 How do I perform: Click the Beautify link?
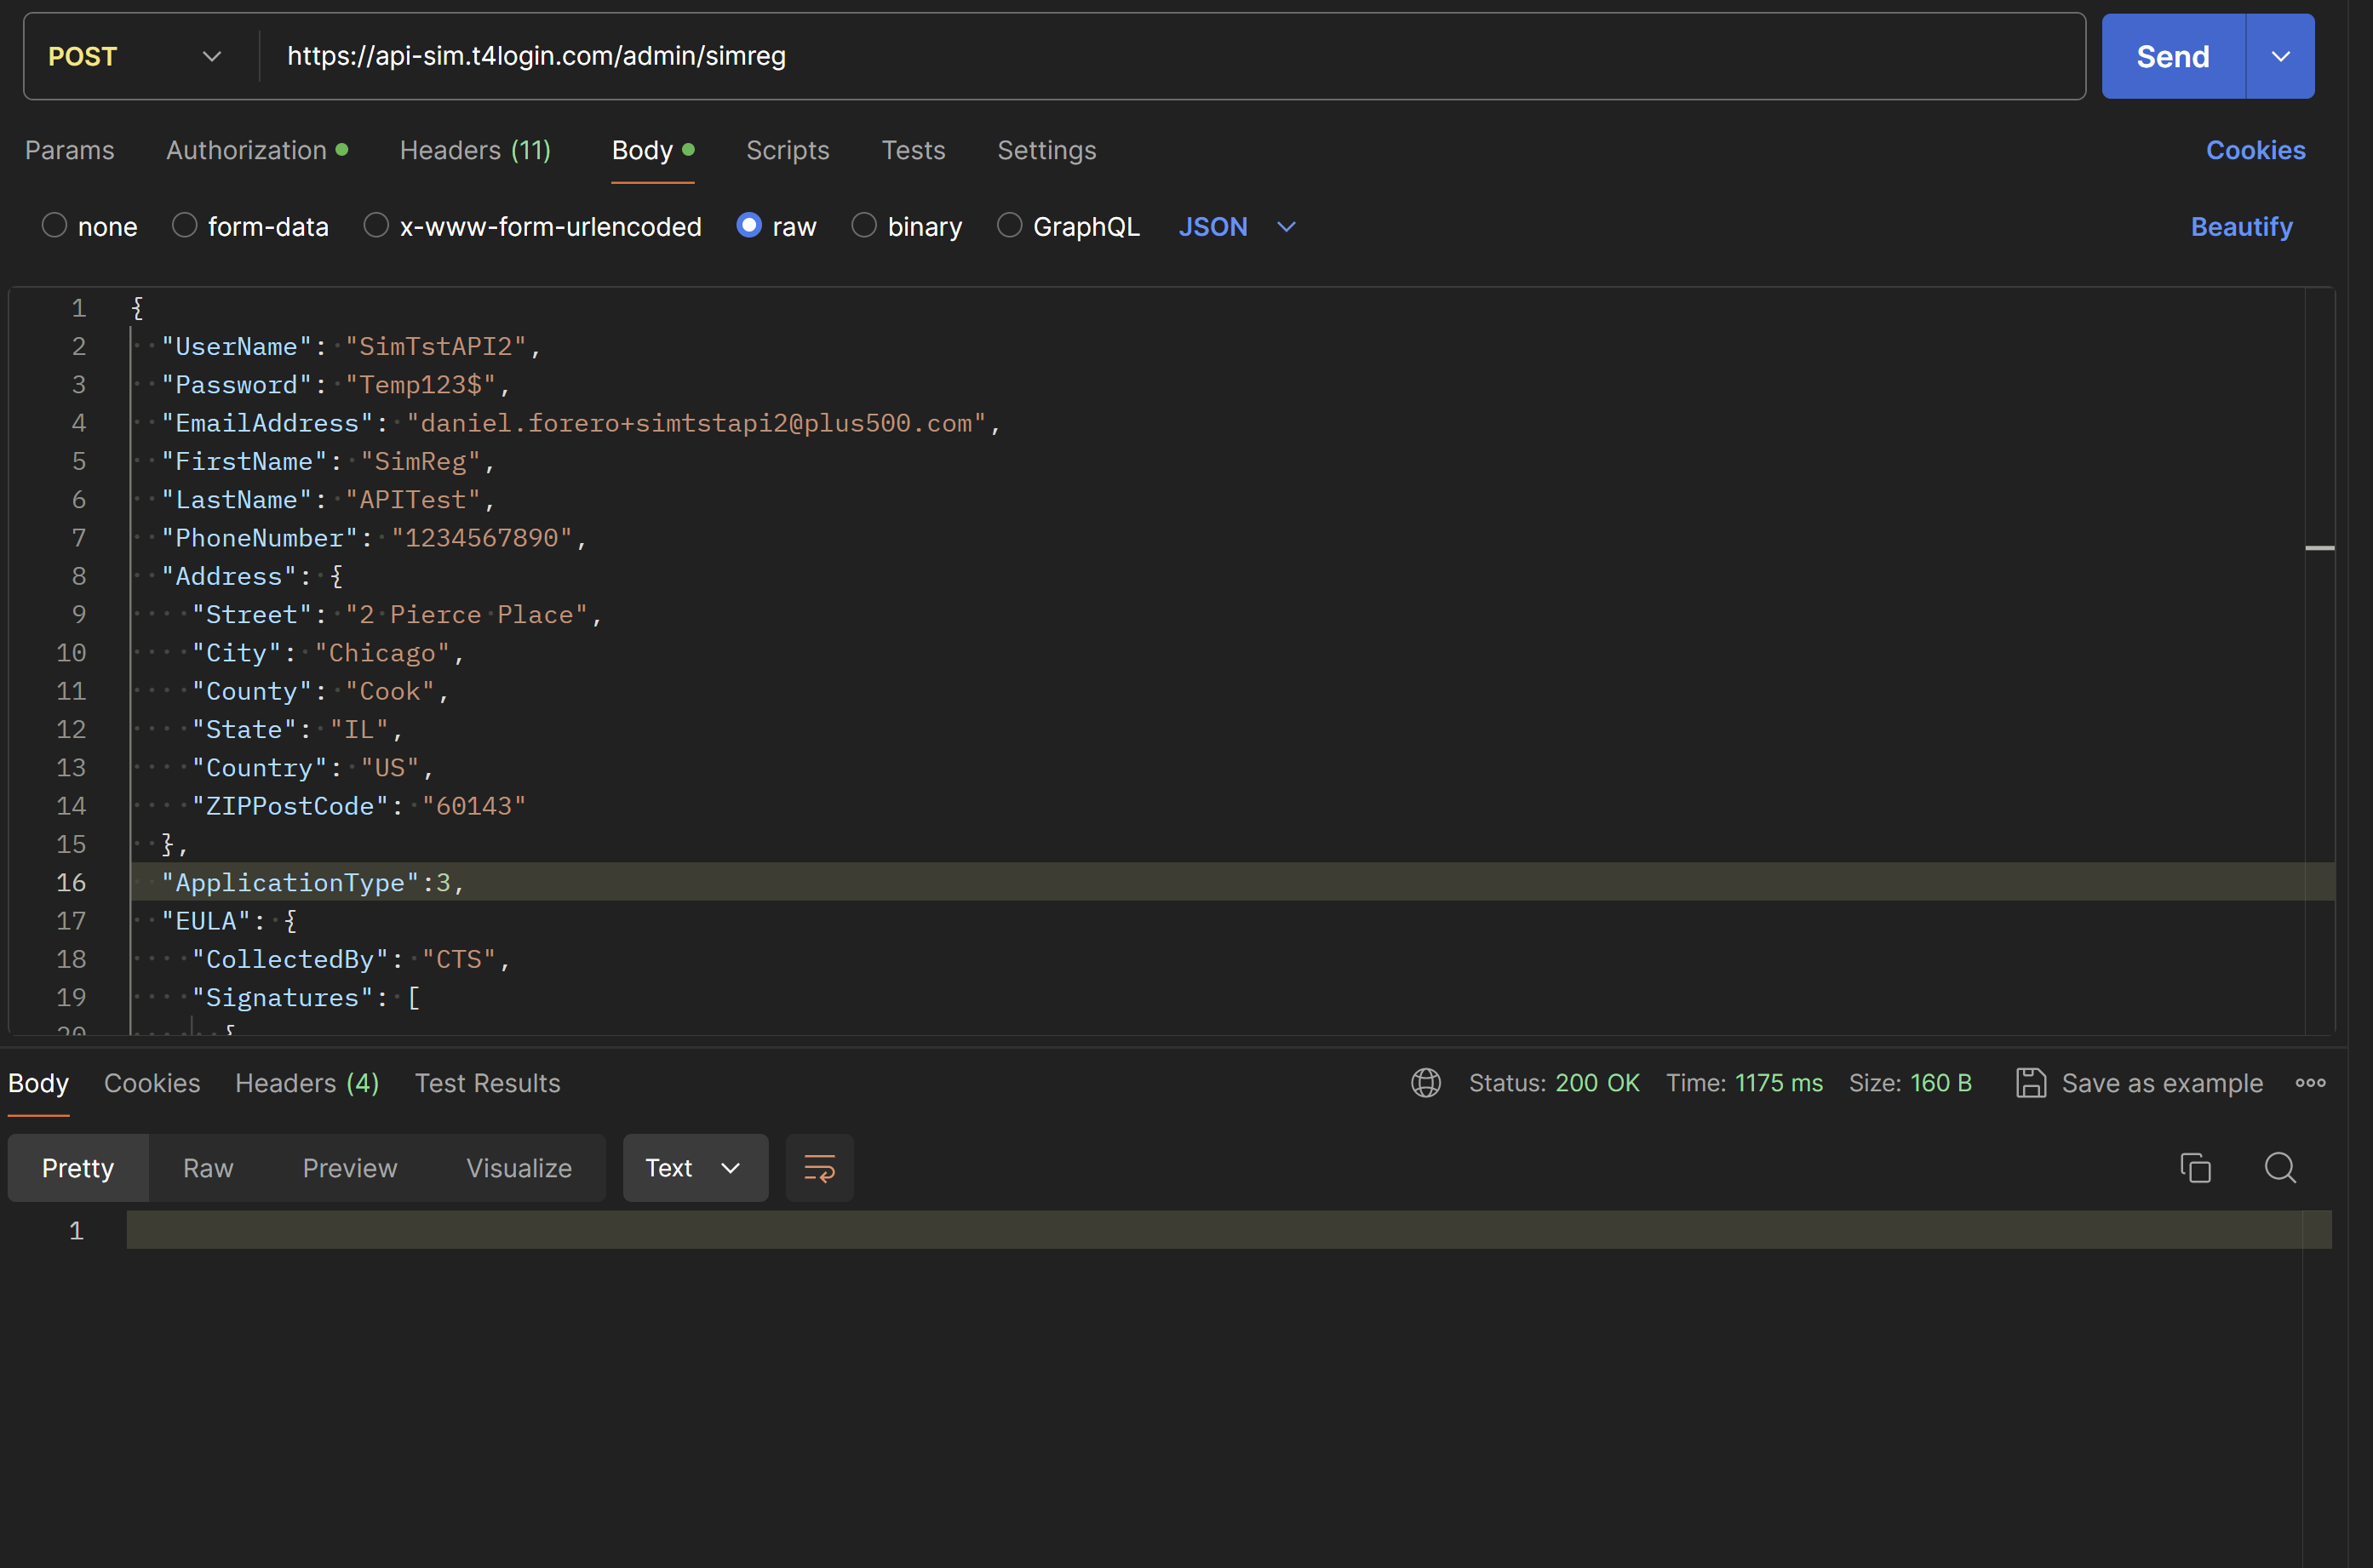[x=2240, y=227]
